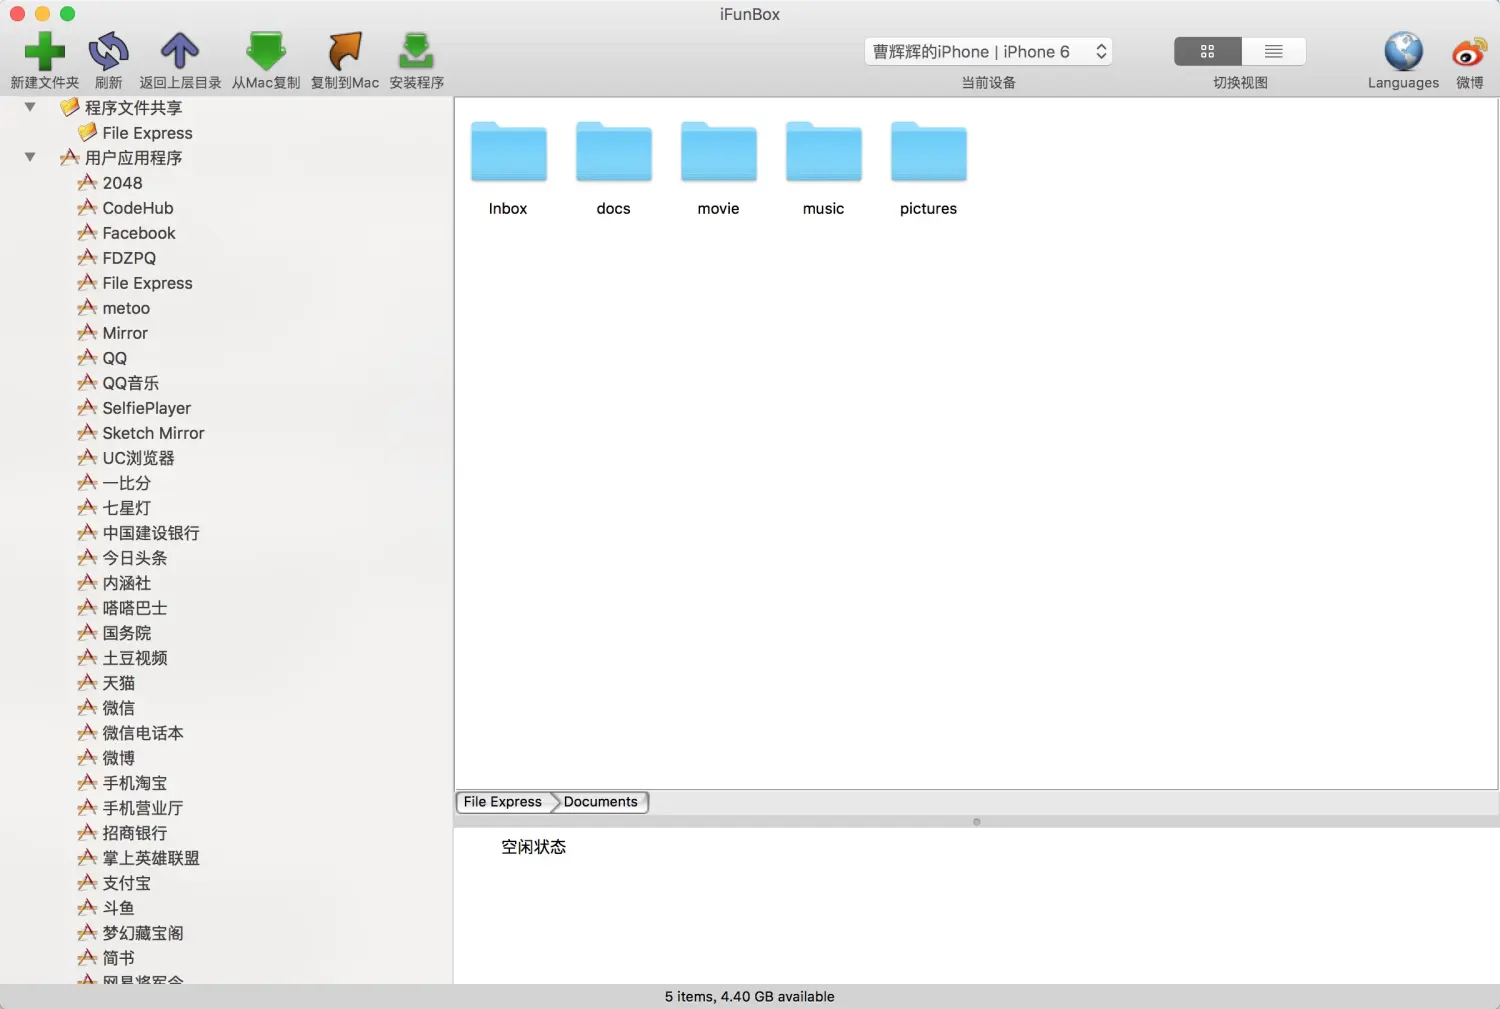The height and width of the screenshot is (1009, 1500).
Task: Collapse the 程序文件共享 tree section
Action: (30, 107)
